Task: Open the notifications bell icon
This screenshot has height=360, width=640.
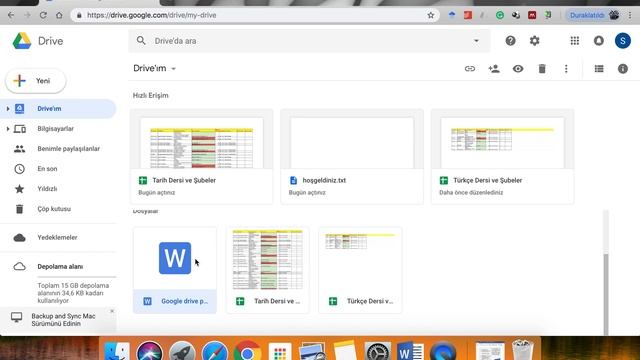Action: [x=599, y=40]
